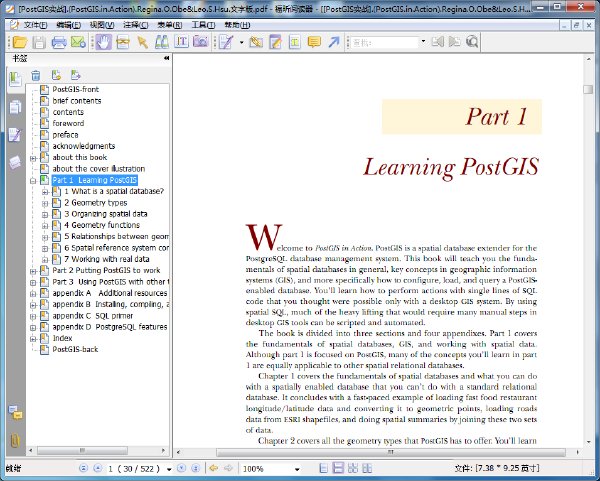Expand the Index bookmark node

click(33, 339)
